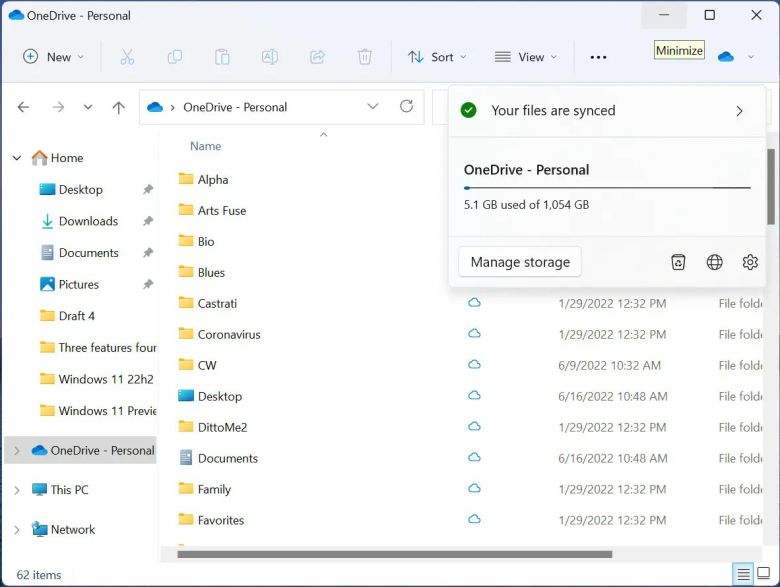The width and height of the screenshot is (780, 587).
Task: Open OneDrive settings gear icon
Action: click(x=750, y=262)
